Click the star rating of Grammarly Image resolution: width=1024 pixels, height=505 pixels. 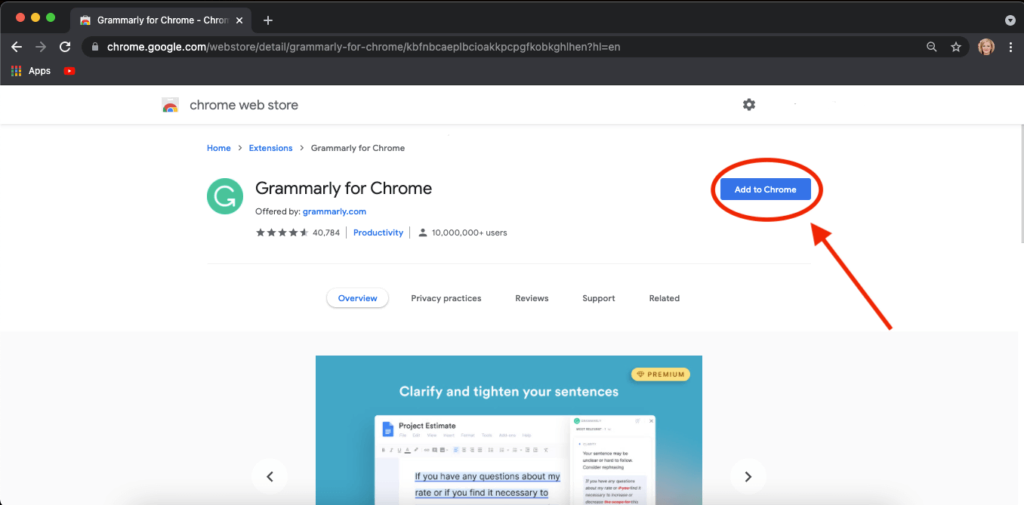[x=282, y=232]
